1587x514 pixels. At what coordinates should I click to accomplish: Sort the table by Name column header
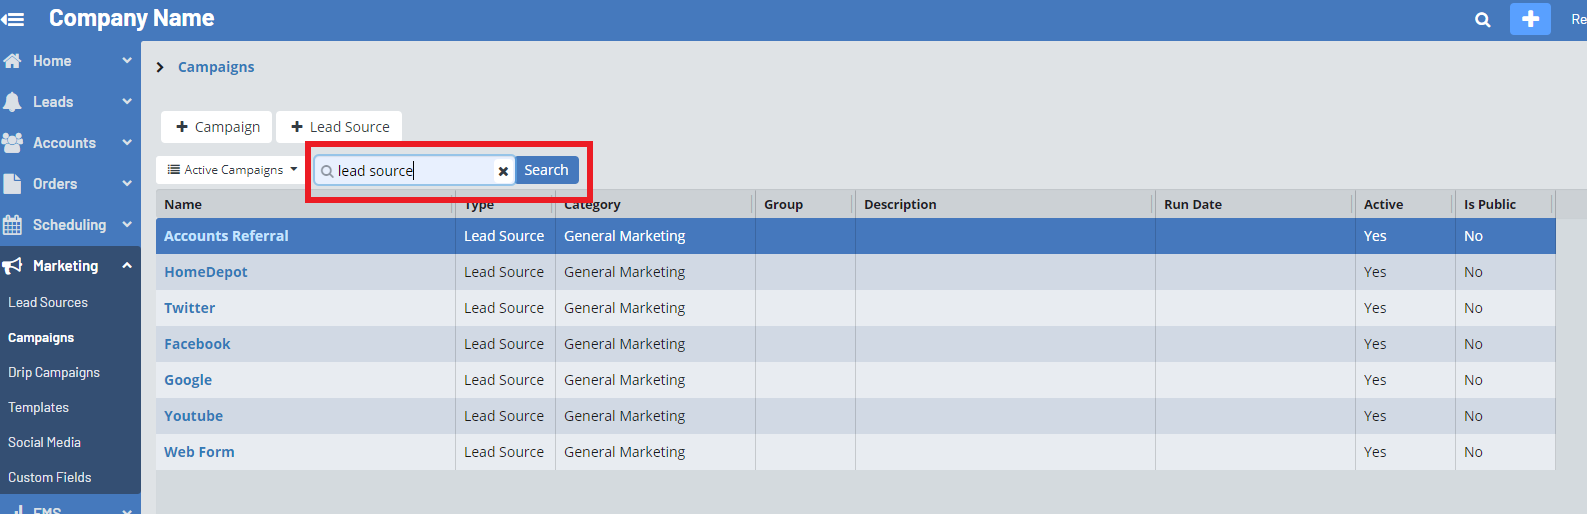coord(183,205)
